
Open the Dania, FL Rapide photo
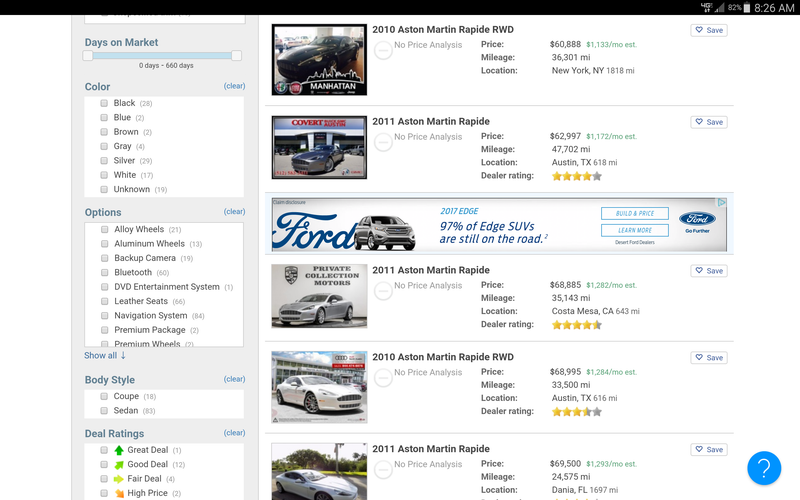pyautogui.click(x=319, y=471)
